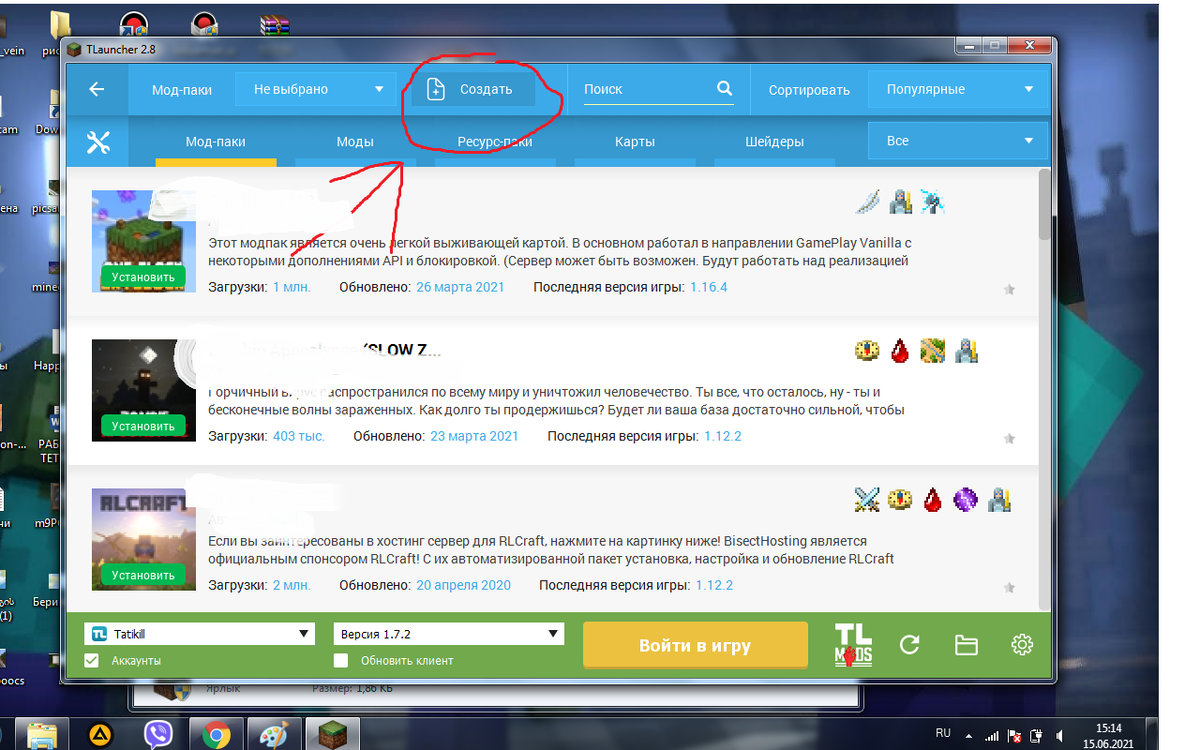Click the 26 марта 2021 update date
Screen dimensions: 1200x750
point(460,287)
